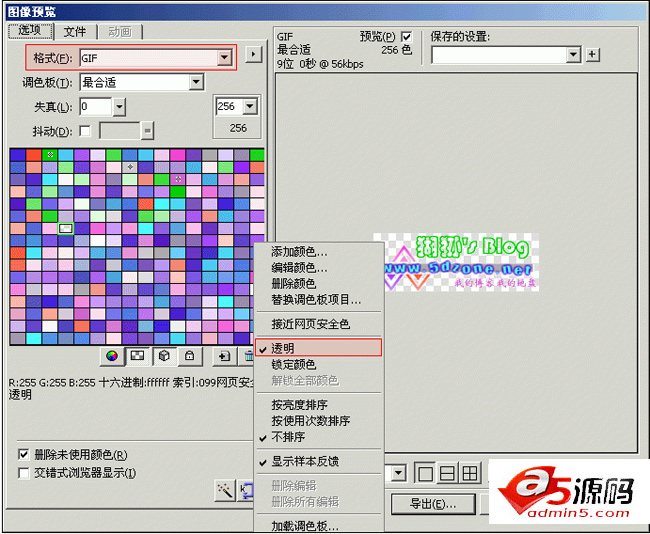This screenshot has width=650, height=534.
Task: Select the green-outlined transparent palette swatch
Action: [66, 228]
